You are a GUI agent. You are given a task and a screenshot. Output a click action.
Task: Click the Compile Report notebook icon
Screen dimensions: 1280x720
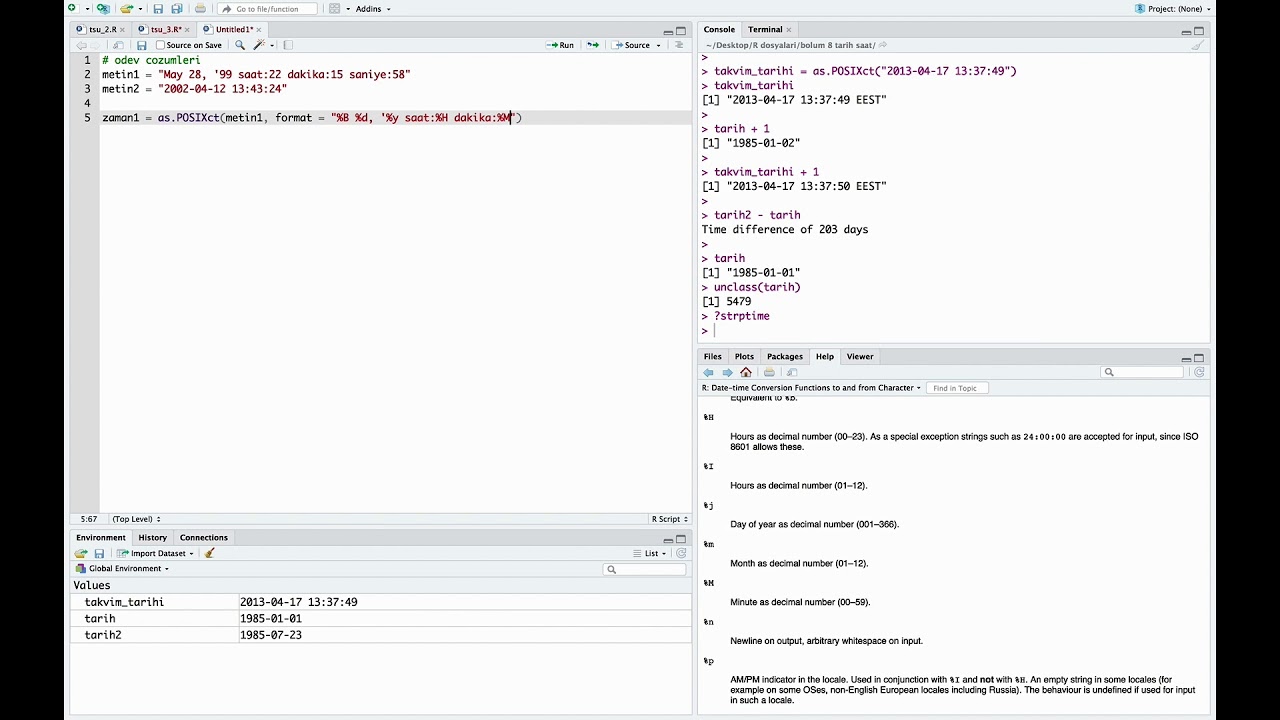click(288, 45)
